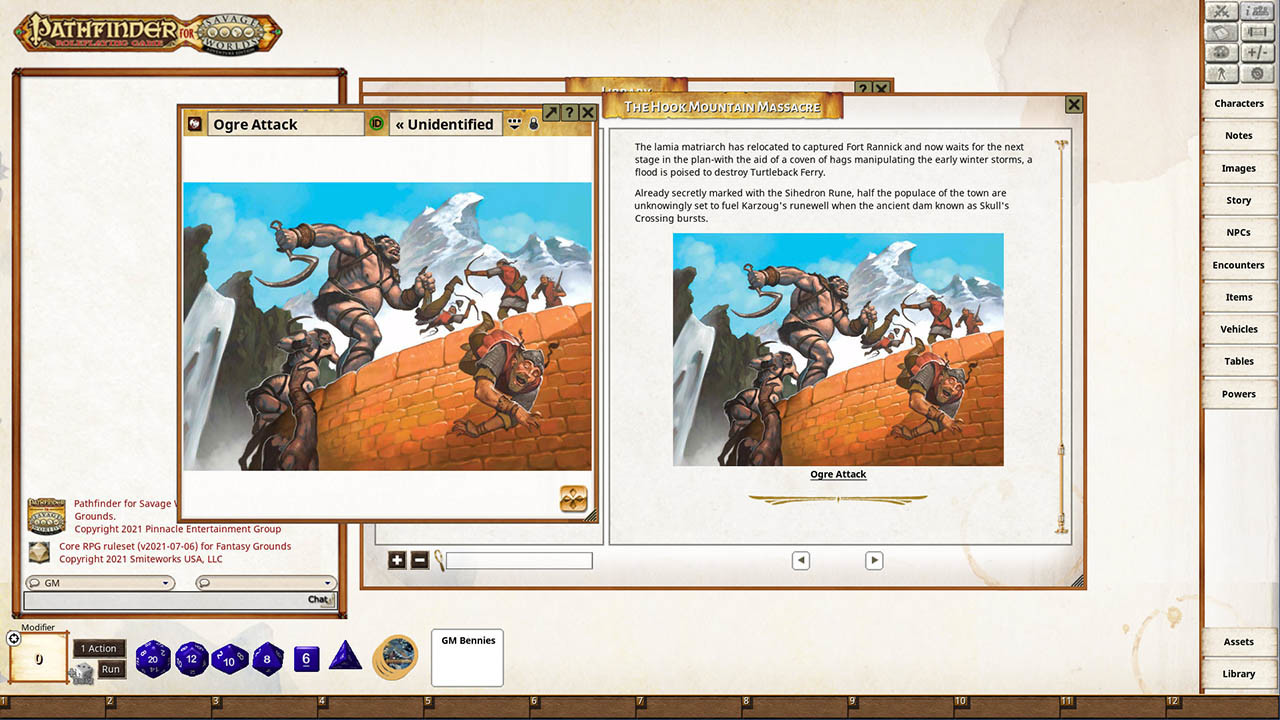Open the gear options icon in top toolbar
Image resolution: width=1280 pixels, height=720 pixels.
coord(1256,74)
